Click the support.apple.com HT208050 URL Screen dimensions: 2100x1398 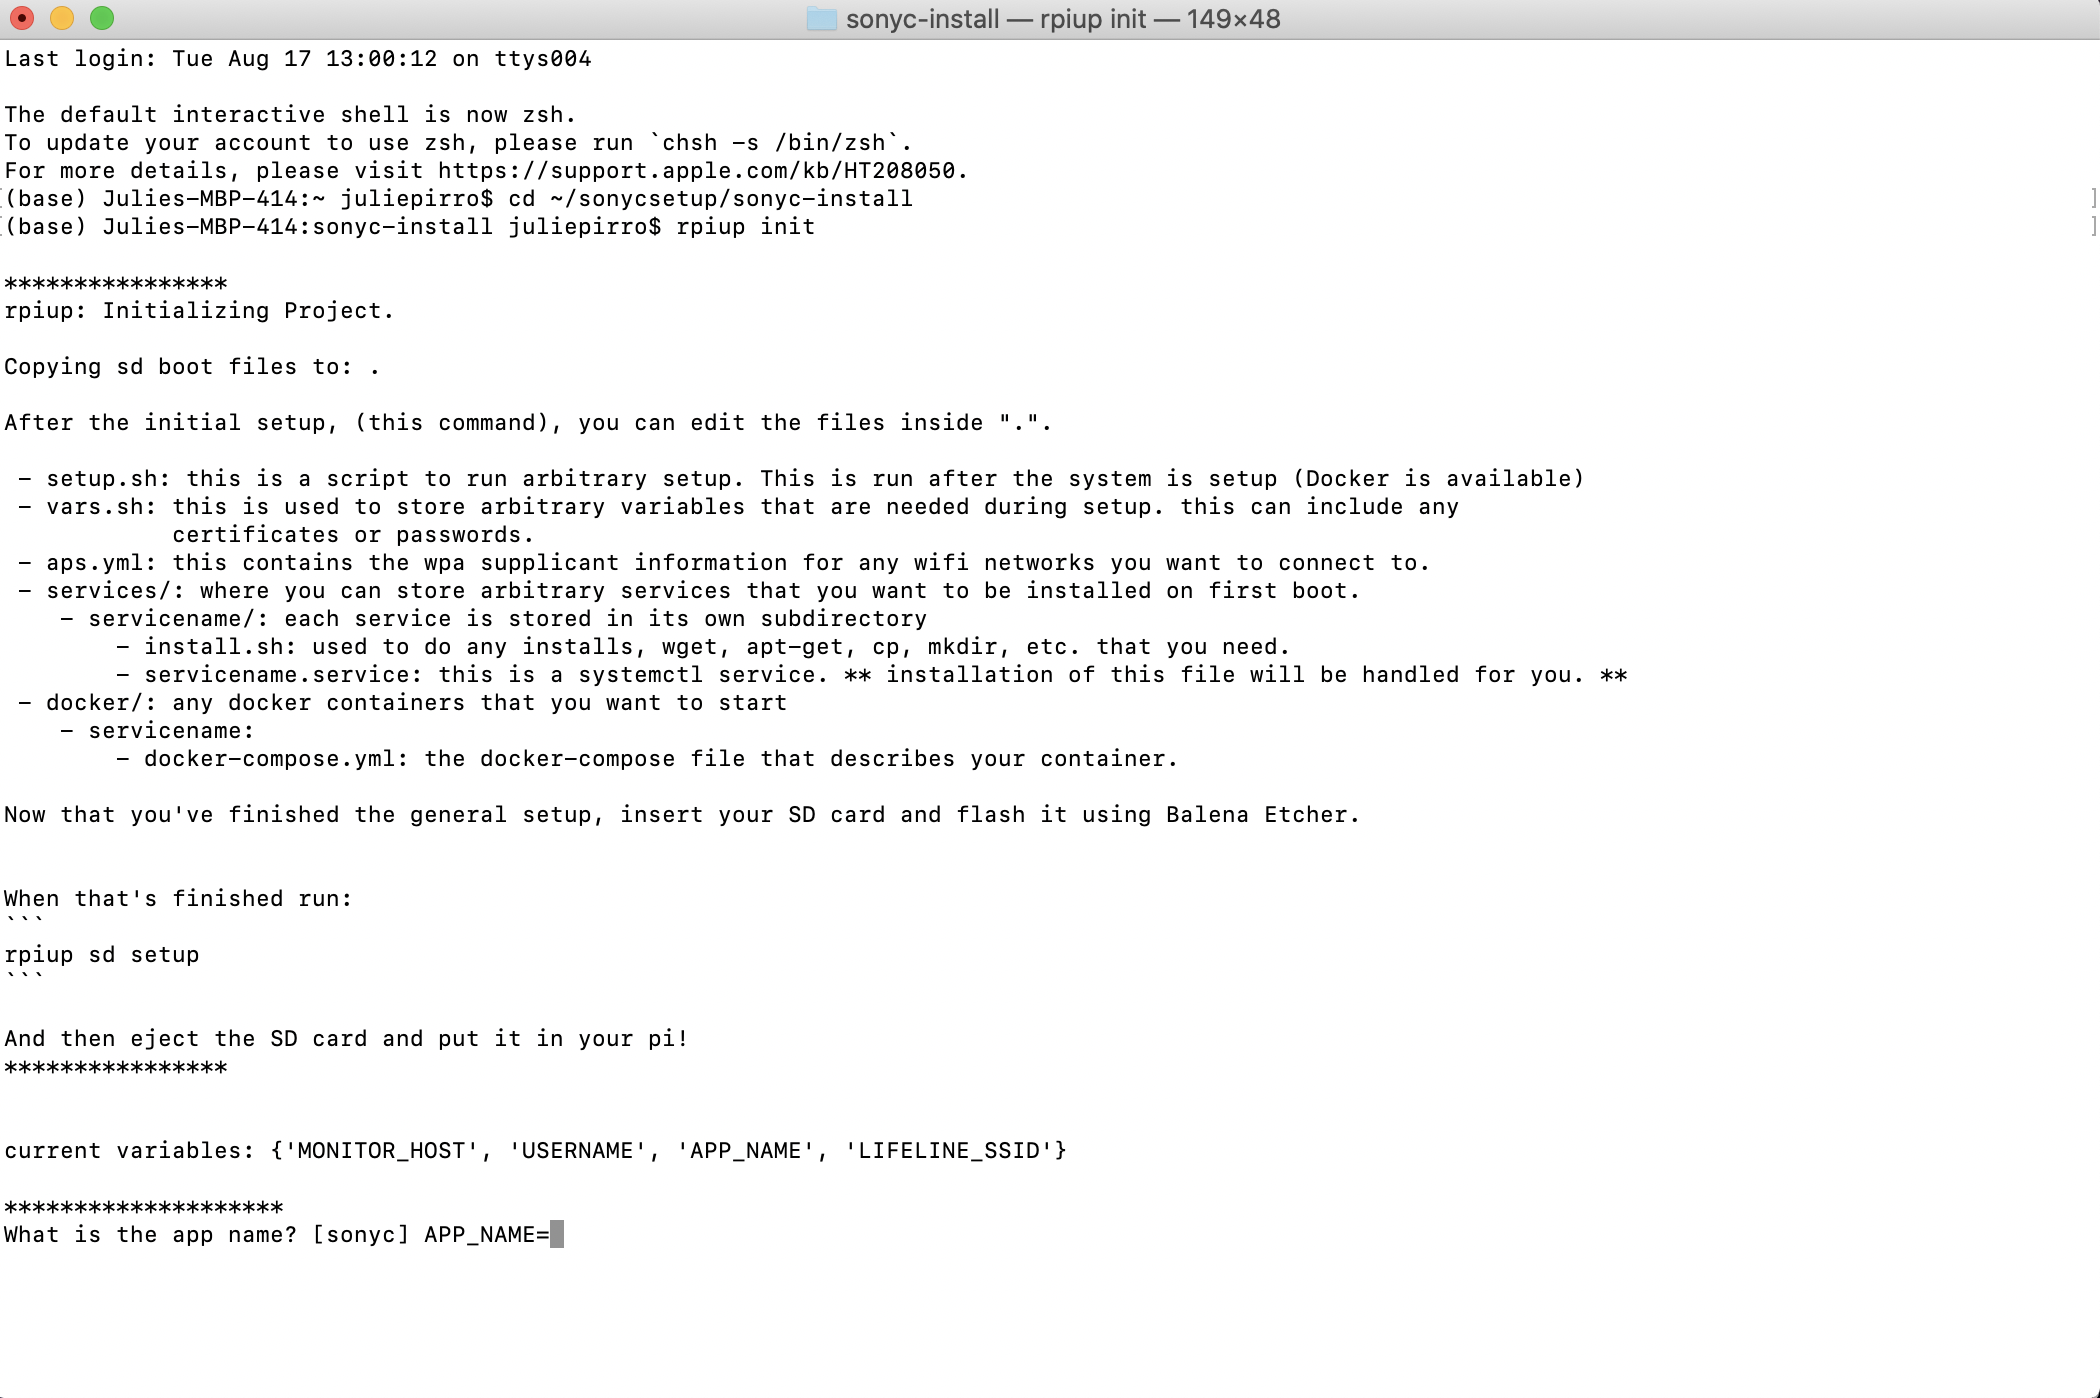coord(696,171)
